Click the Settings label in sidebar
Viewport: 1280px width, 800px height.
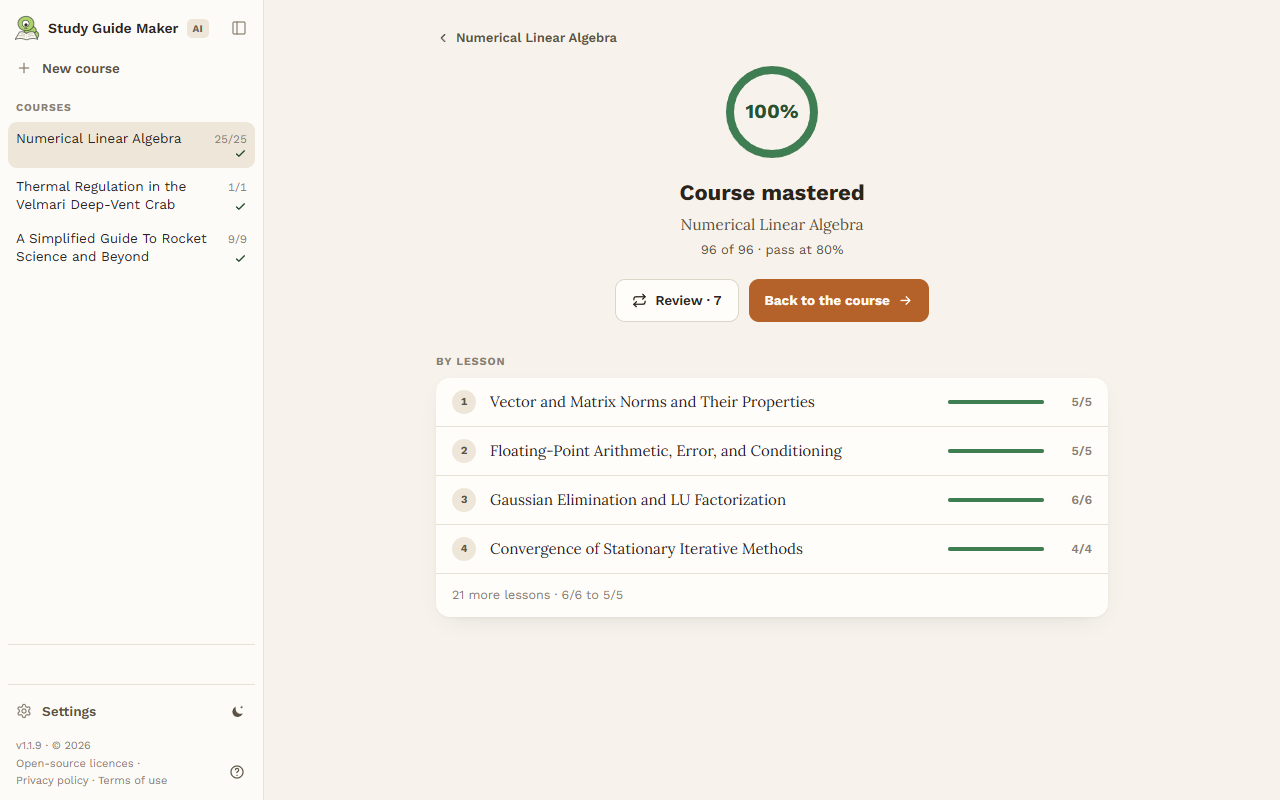69,711
